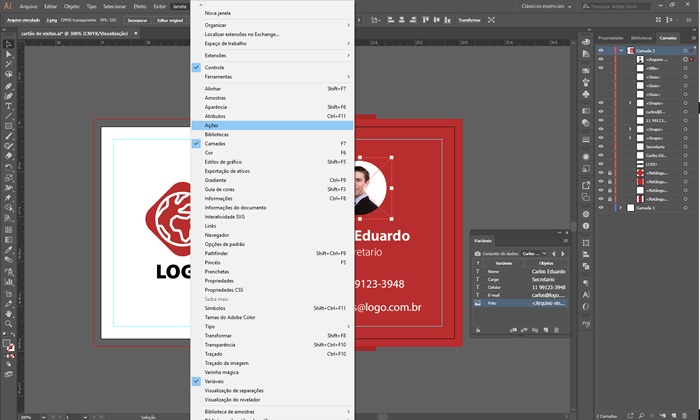Image resolution: width=700 pixels, height=420 pixels.
Task: Select the Rectangle tool
Action: [8, 126]
